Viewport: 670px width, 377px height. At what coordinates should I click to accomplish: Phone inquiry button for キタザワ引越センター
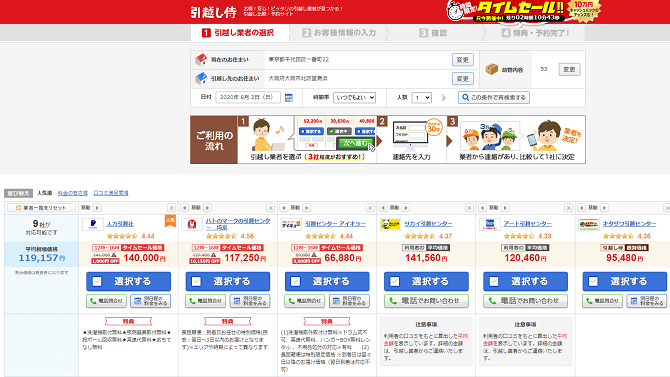click(x=602, y=301)
